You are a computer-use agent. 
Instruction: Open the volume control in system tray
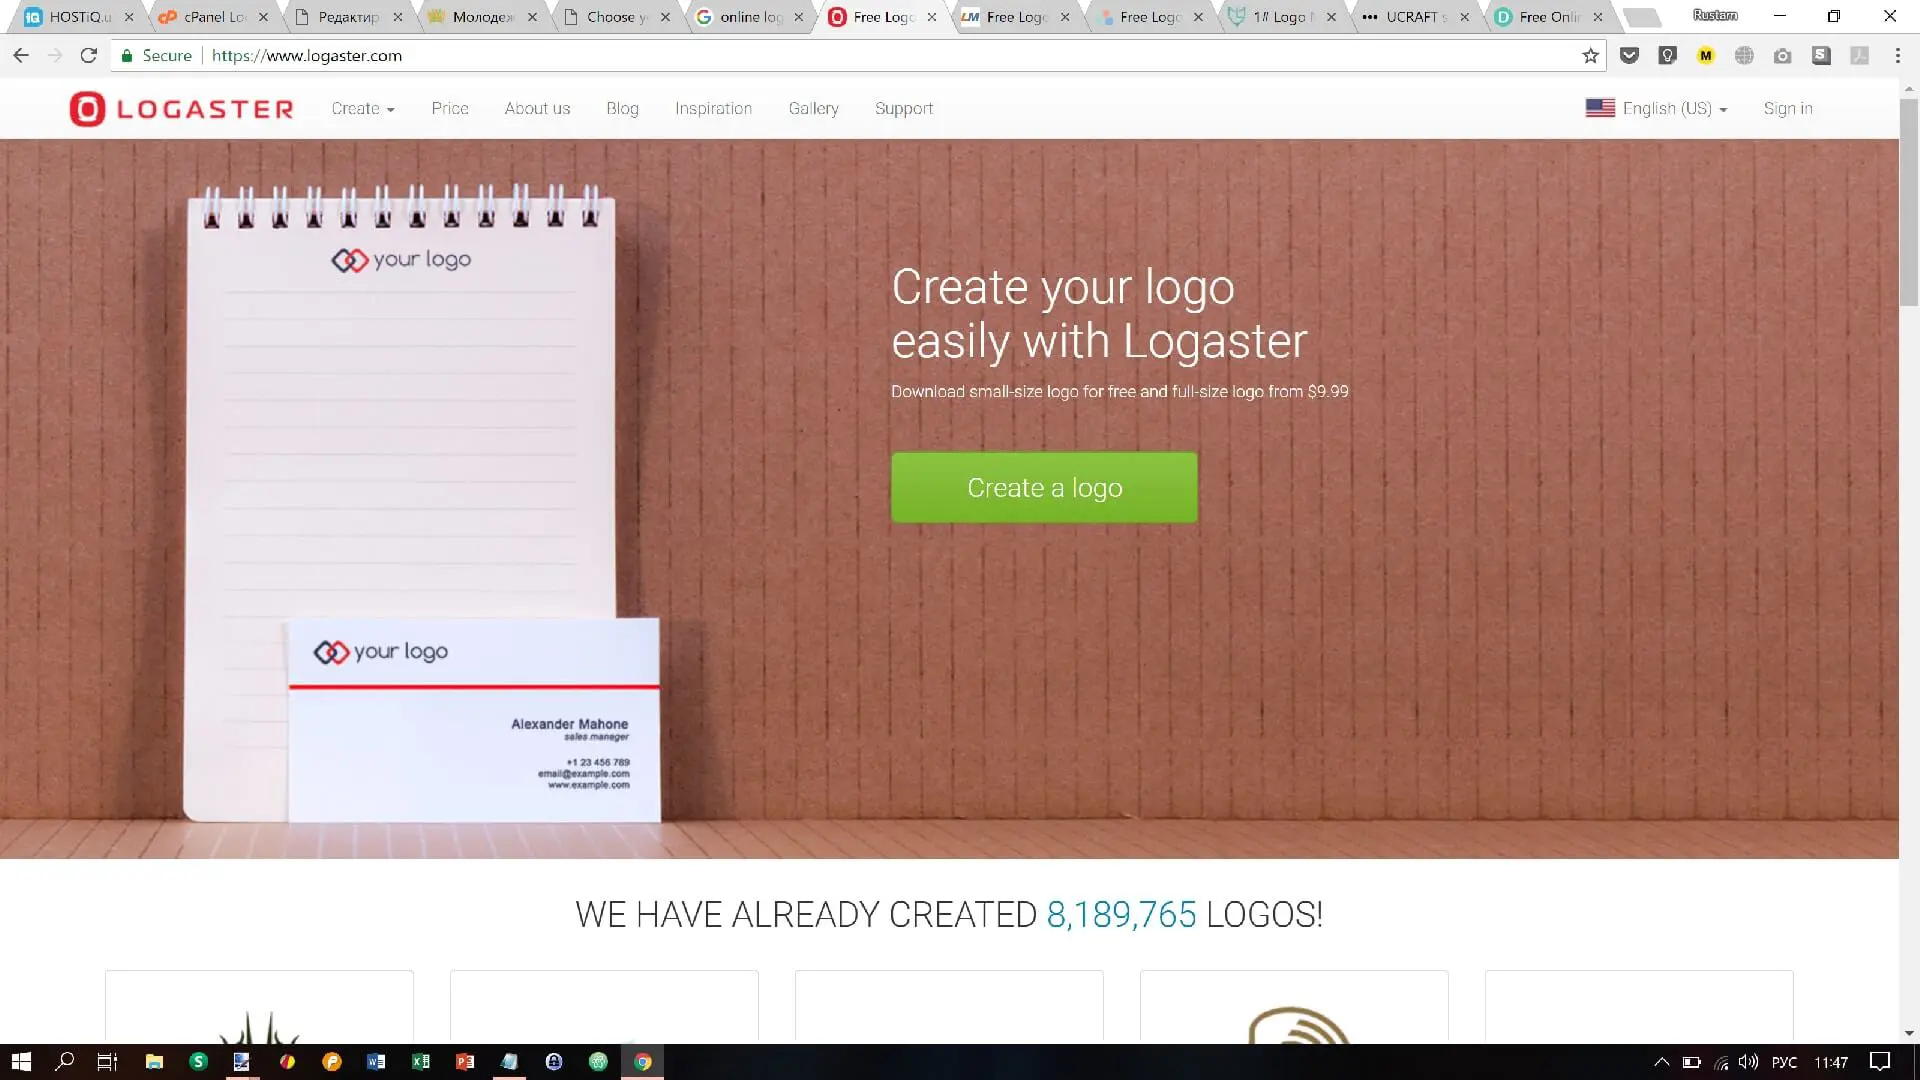(x=1748, y=1062)
